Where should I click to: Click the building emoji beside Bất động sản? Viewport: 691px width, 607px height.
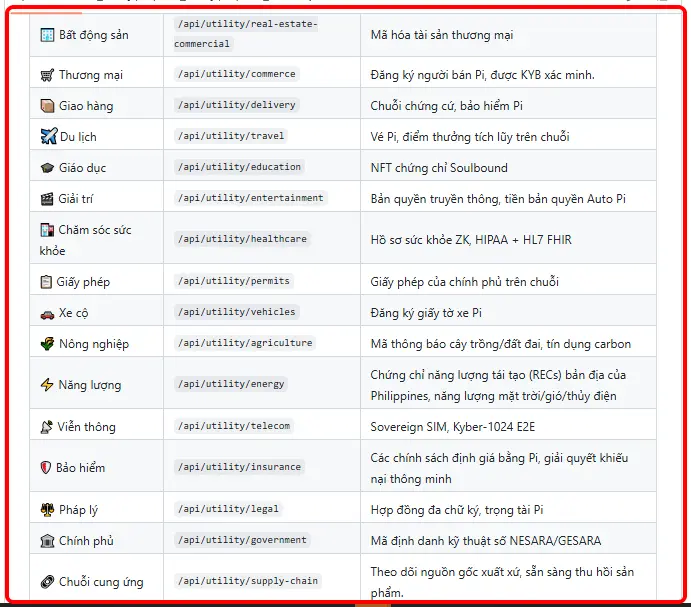point(47,35)
